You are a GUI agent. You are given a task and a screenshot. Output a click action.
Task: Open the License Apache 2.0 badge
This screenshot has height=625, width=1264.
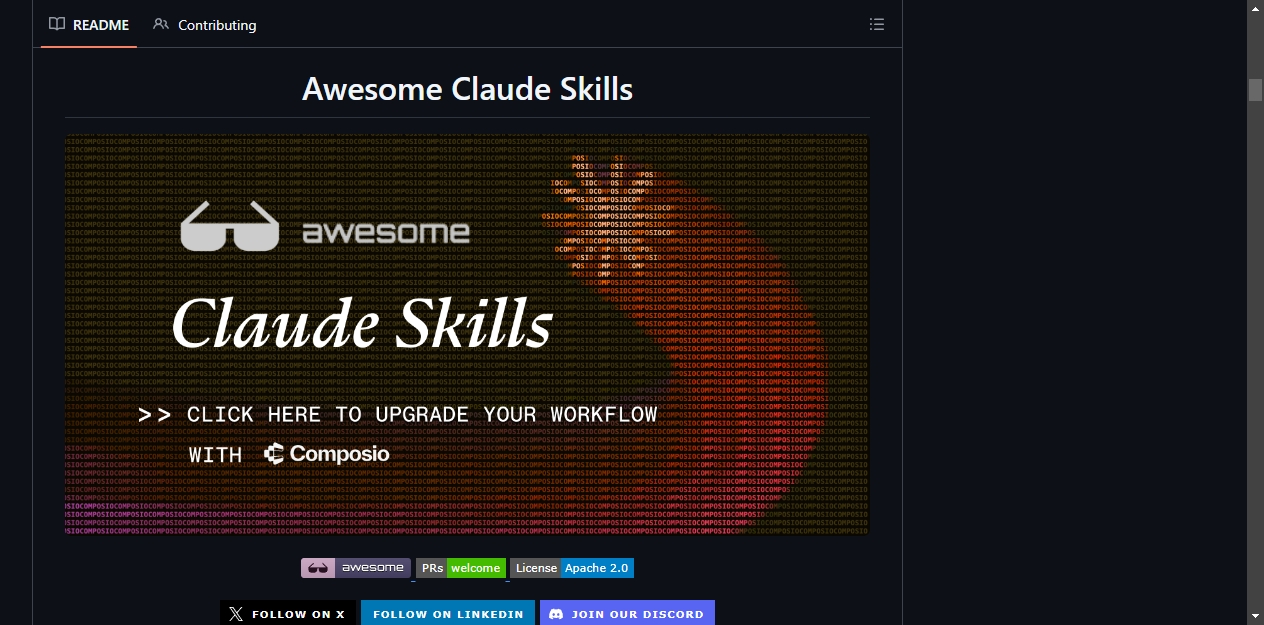click(572, 568)
